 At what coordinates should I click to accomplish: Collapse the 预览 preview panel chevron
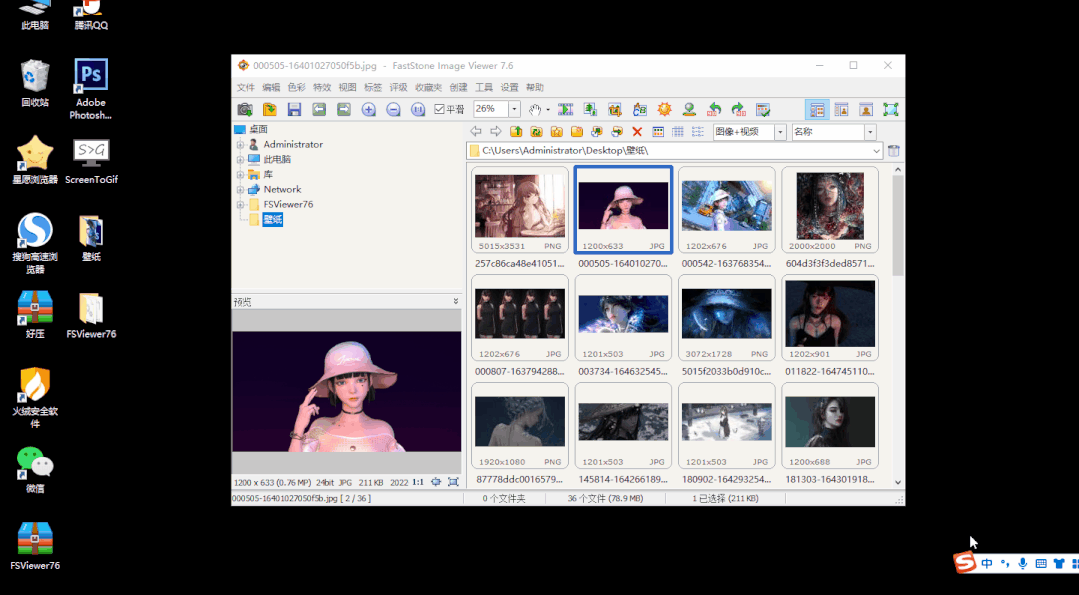tap(456, 301)
